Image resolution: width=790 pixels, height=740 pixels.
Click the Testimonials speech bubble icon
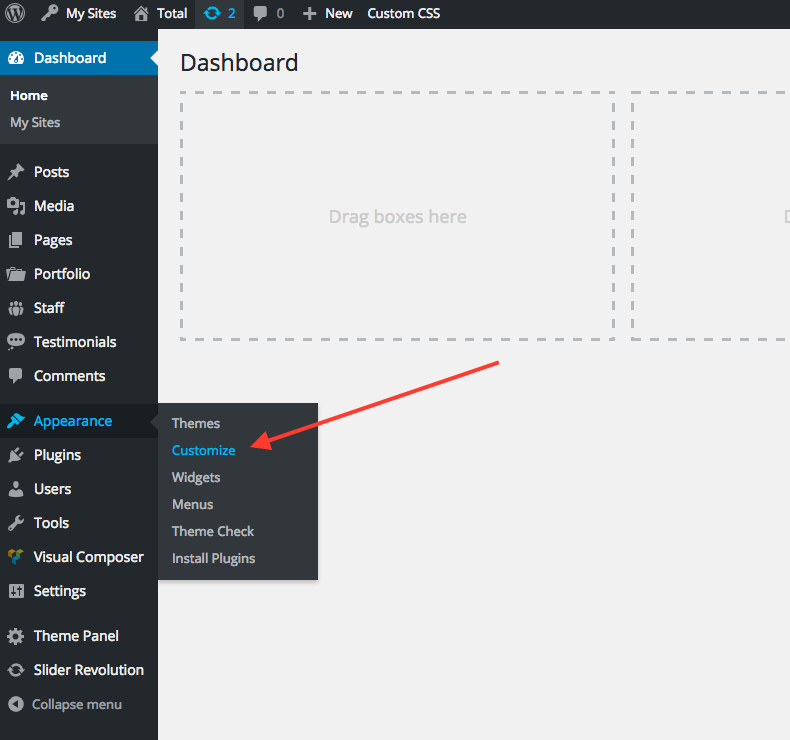point(16,342)
